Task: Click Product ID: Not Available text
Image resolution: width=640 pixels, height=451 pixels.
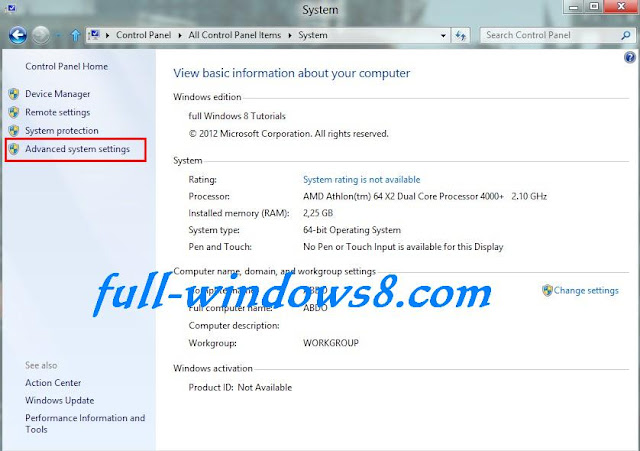Action: click(x=240, y=387)
